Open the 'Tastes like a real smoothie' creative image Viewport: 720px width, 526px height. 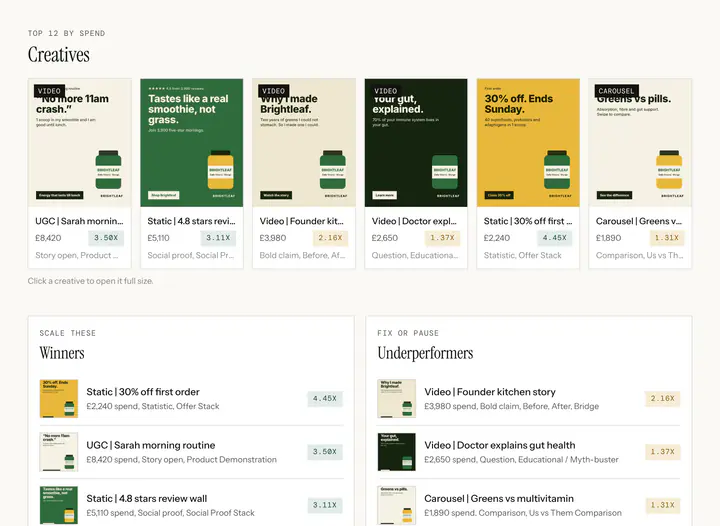(x=191, y=143)
